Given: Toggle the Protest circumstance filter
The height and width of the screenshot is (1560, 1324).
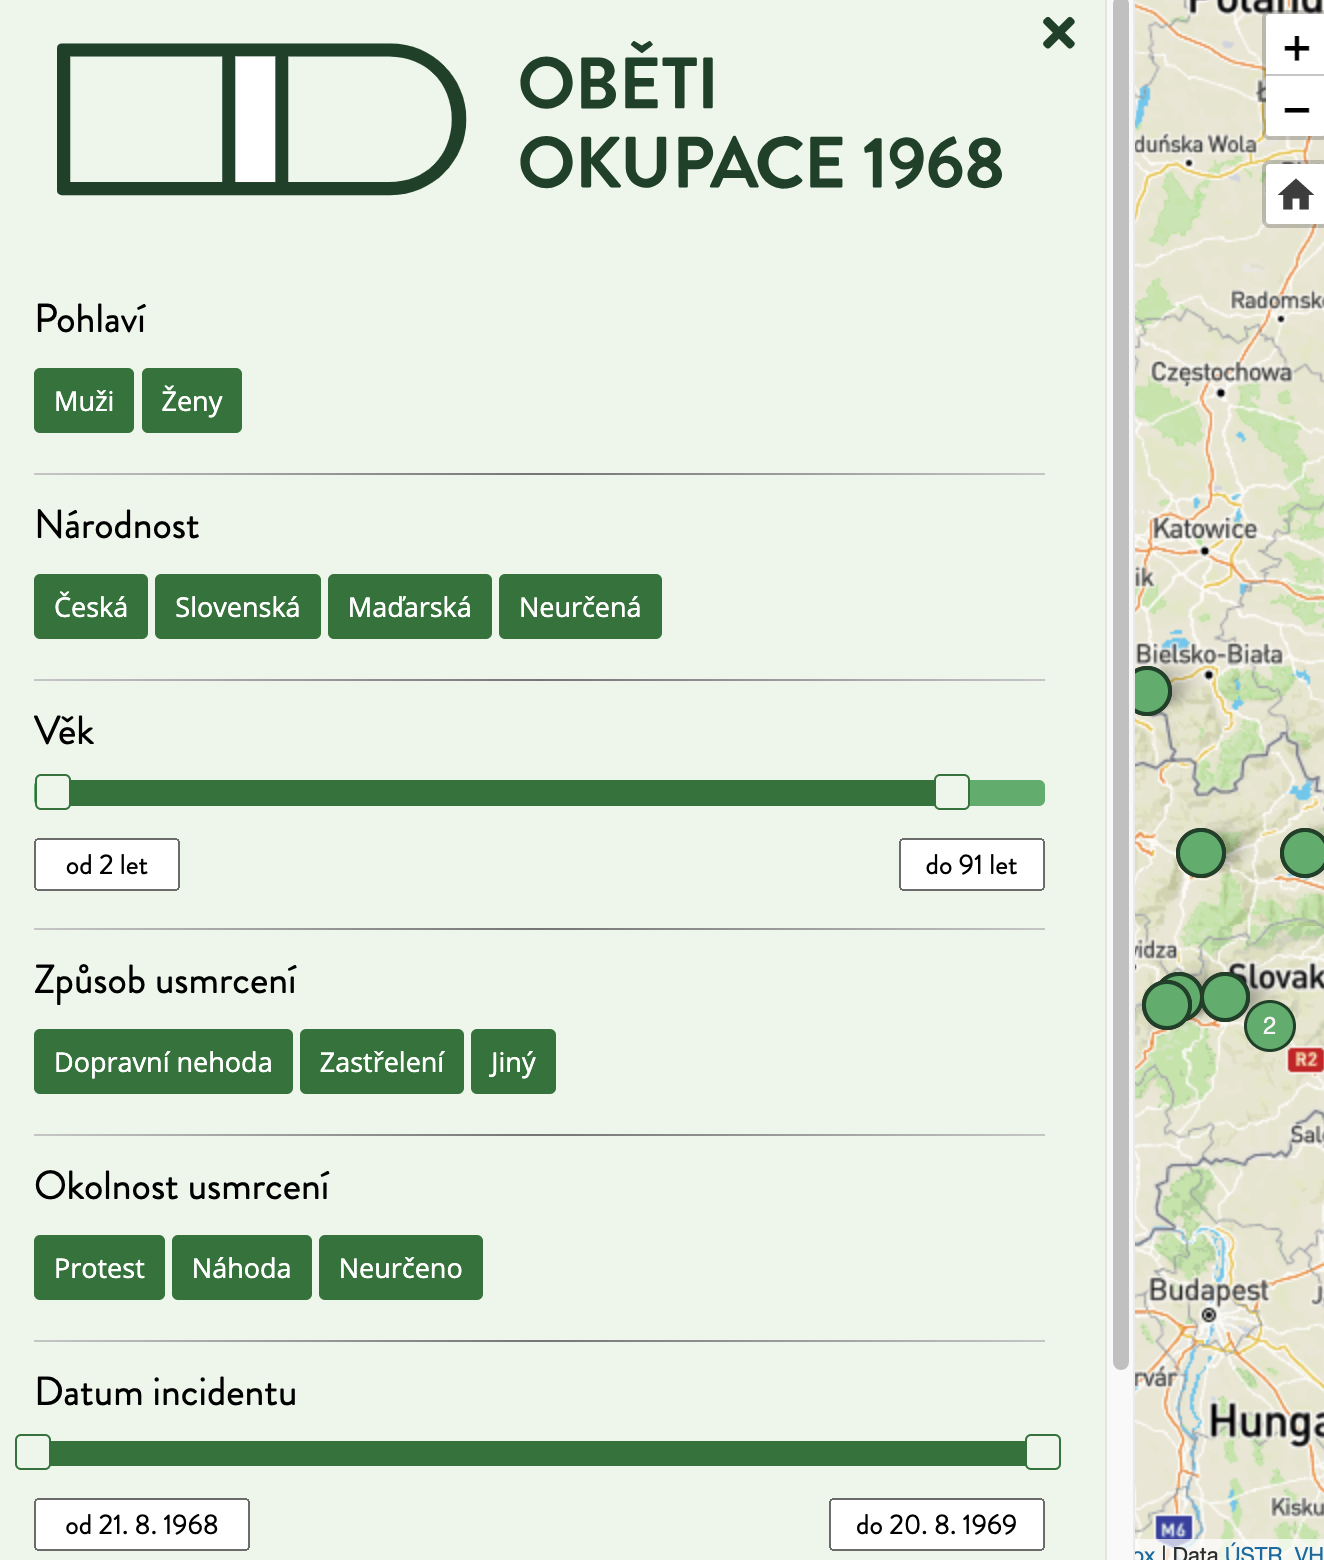Looking at the screenshot, I should tap(99, 1268).
